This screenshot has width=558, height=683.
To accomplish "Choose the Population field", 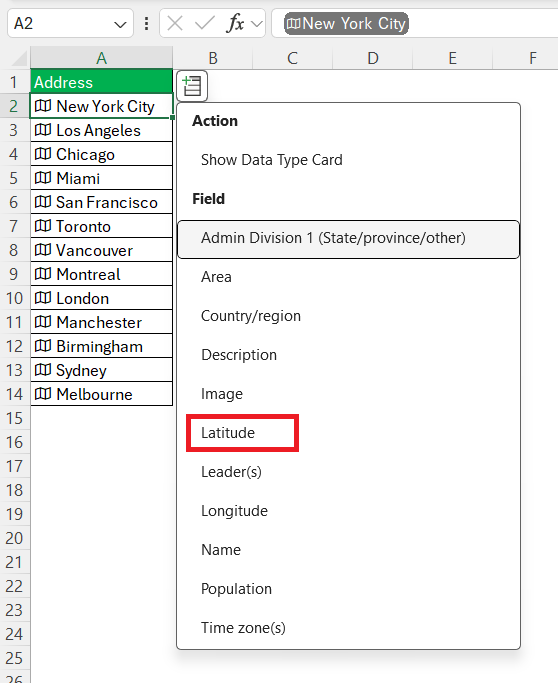I will [236, 588].
